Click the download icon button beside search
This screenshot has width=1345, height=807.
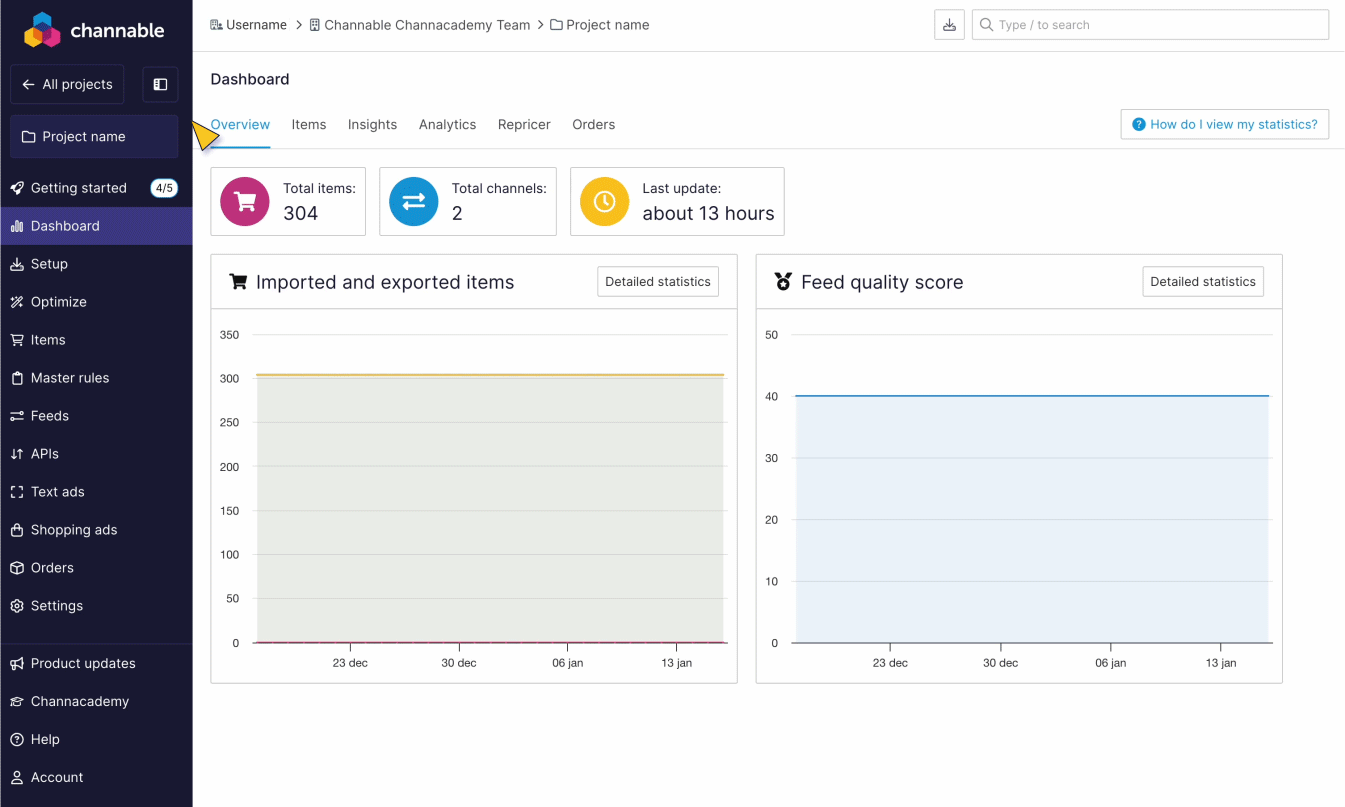pyautogui.click(x=949, y=25)
